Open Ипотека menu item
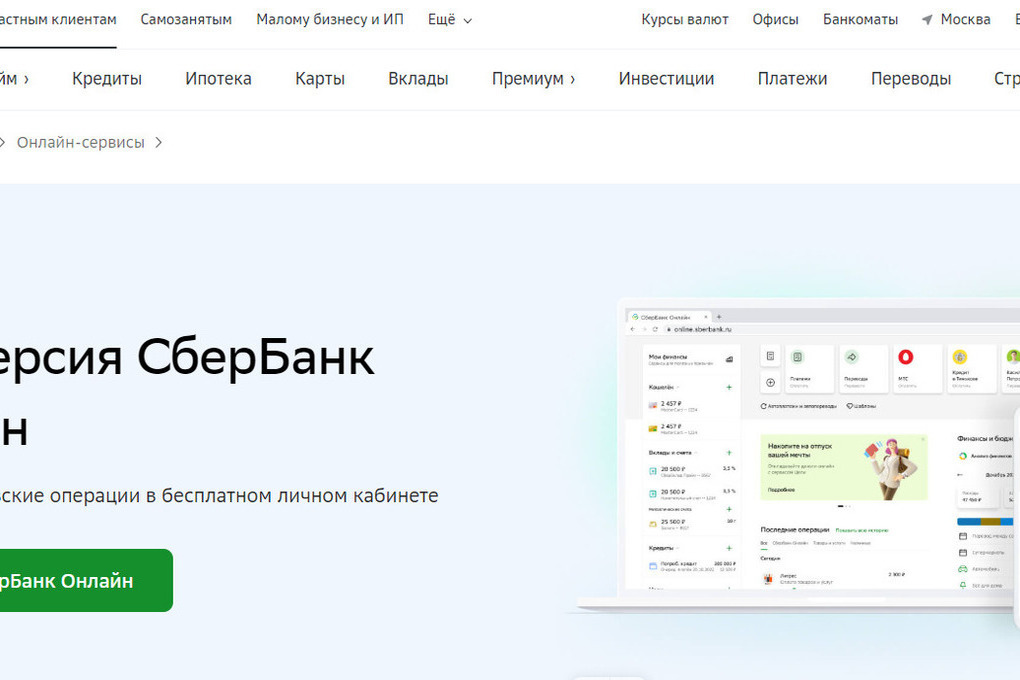Viewport: 1020px width, 680px height. pyautogui.click(x=218, y=79)
